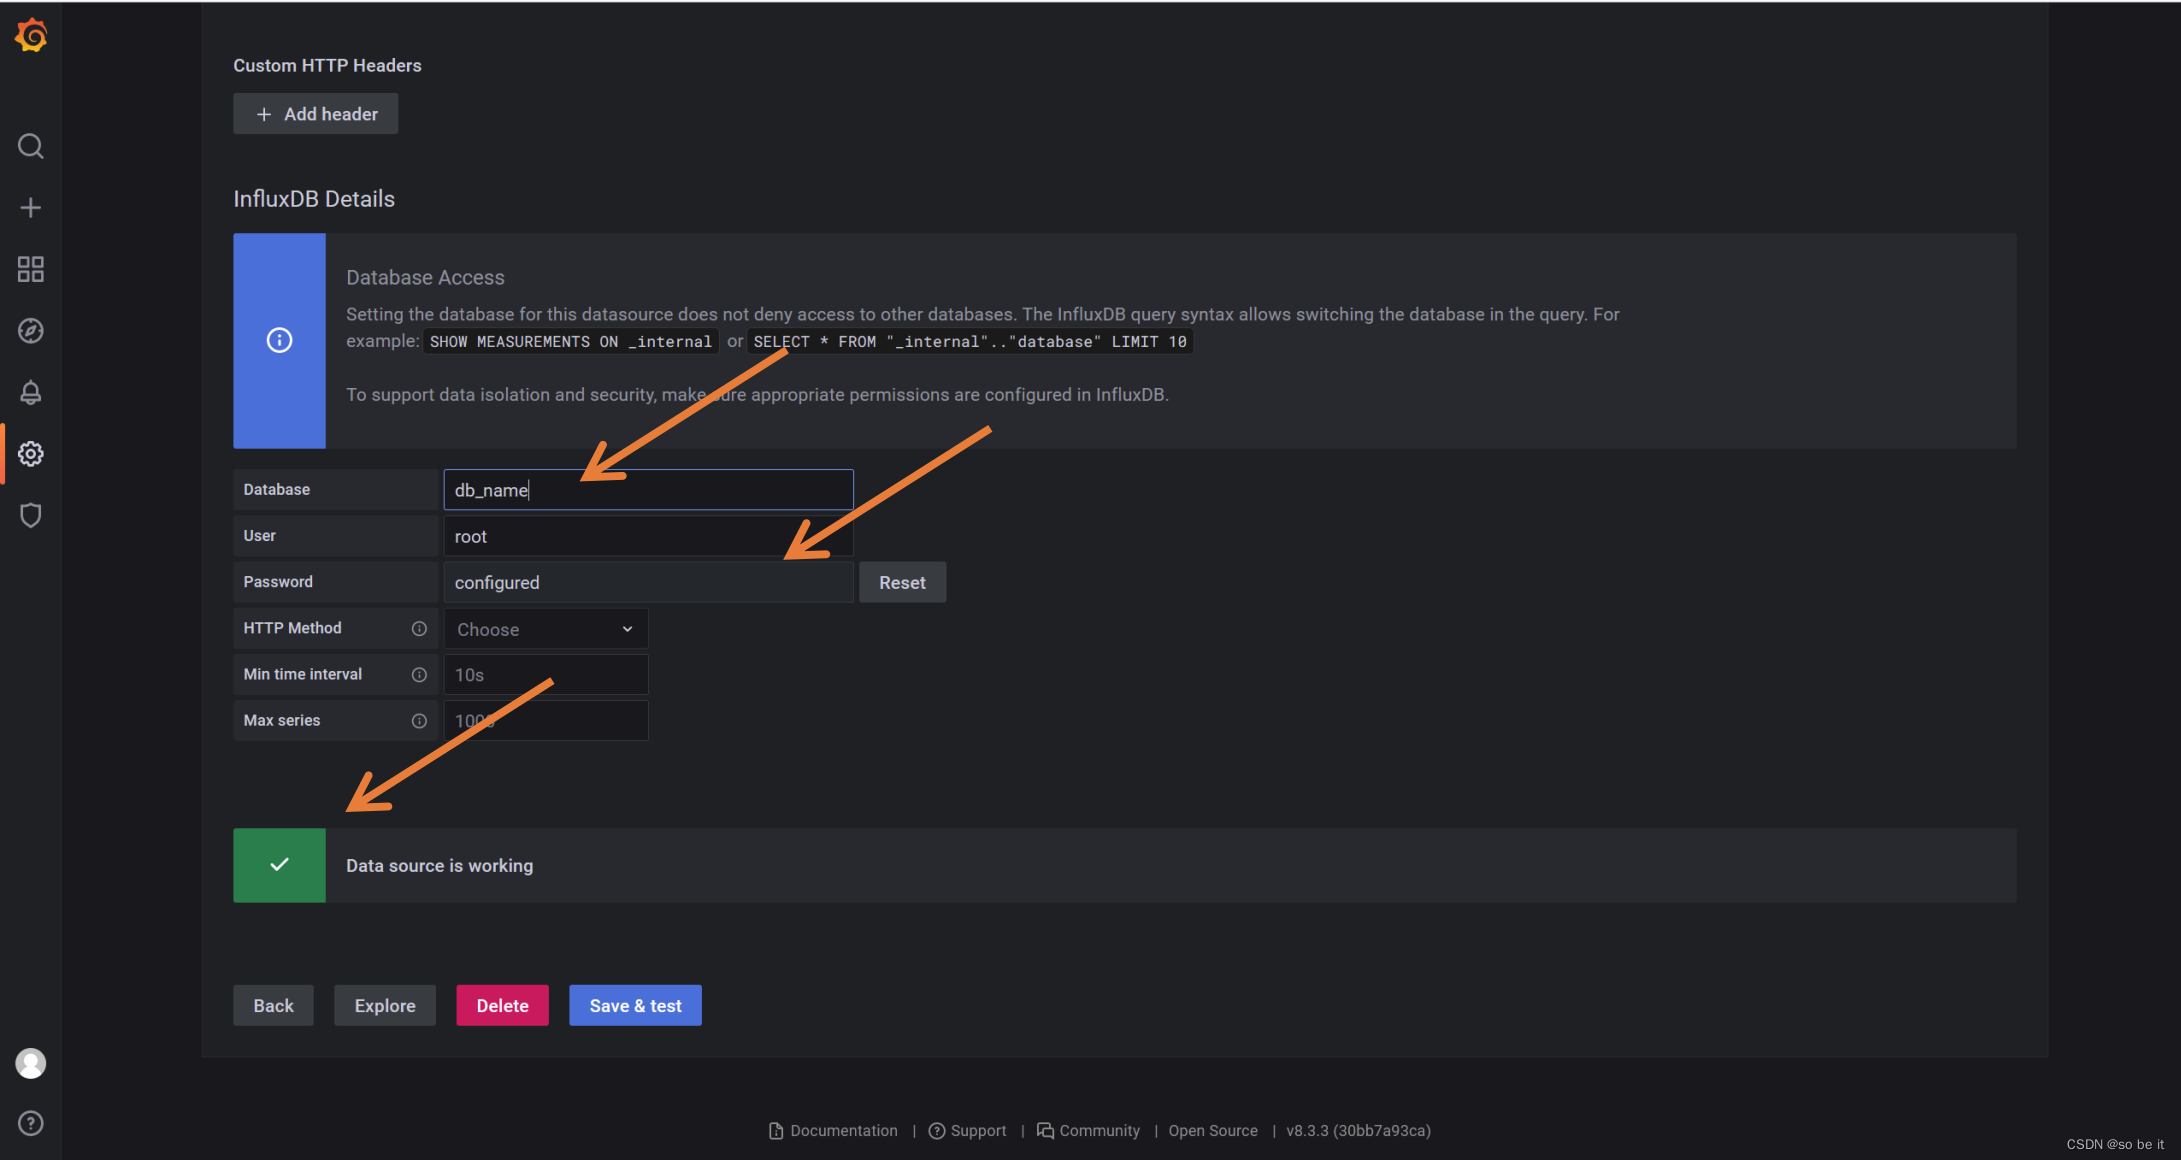Click the Add header button
The height and width of the screenshot is (1160, 2181).
(x=316, y=114)
